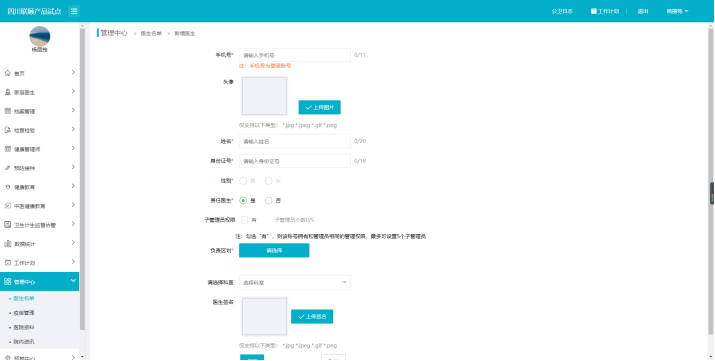Open the fourth submenu item under 管理中心
The height and width of the screenshot is (361, 715).
click(x=24, y=341)
